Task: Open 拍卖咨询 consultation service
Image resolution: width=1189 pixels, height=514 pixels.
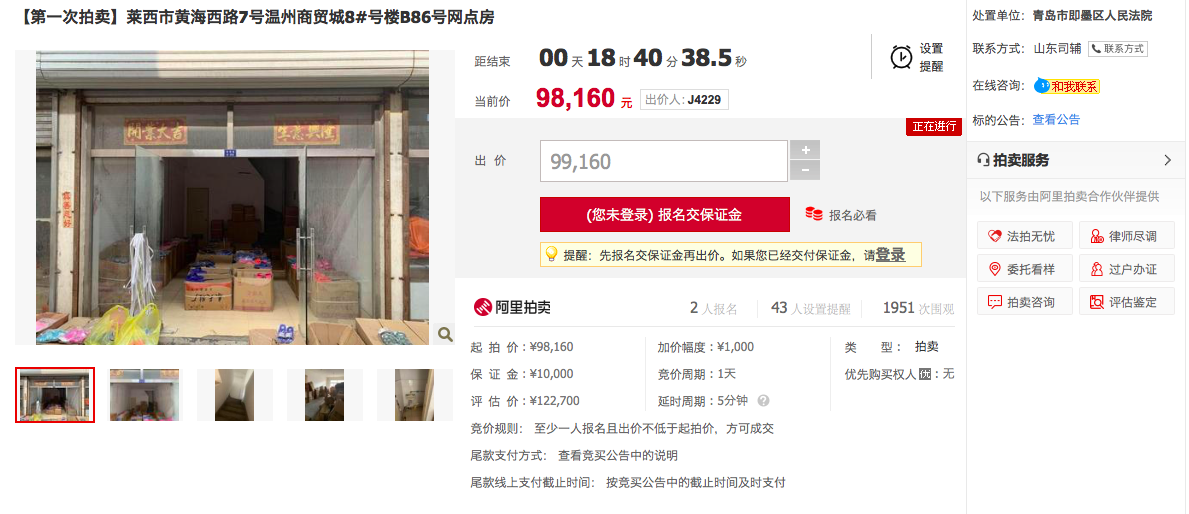Action: click(x=1025, y=302)
